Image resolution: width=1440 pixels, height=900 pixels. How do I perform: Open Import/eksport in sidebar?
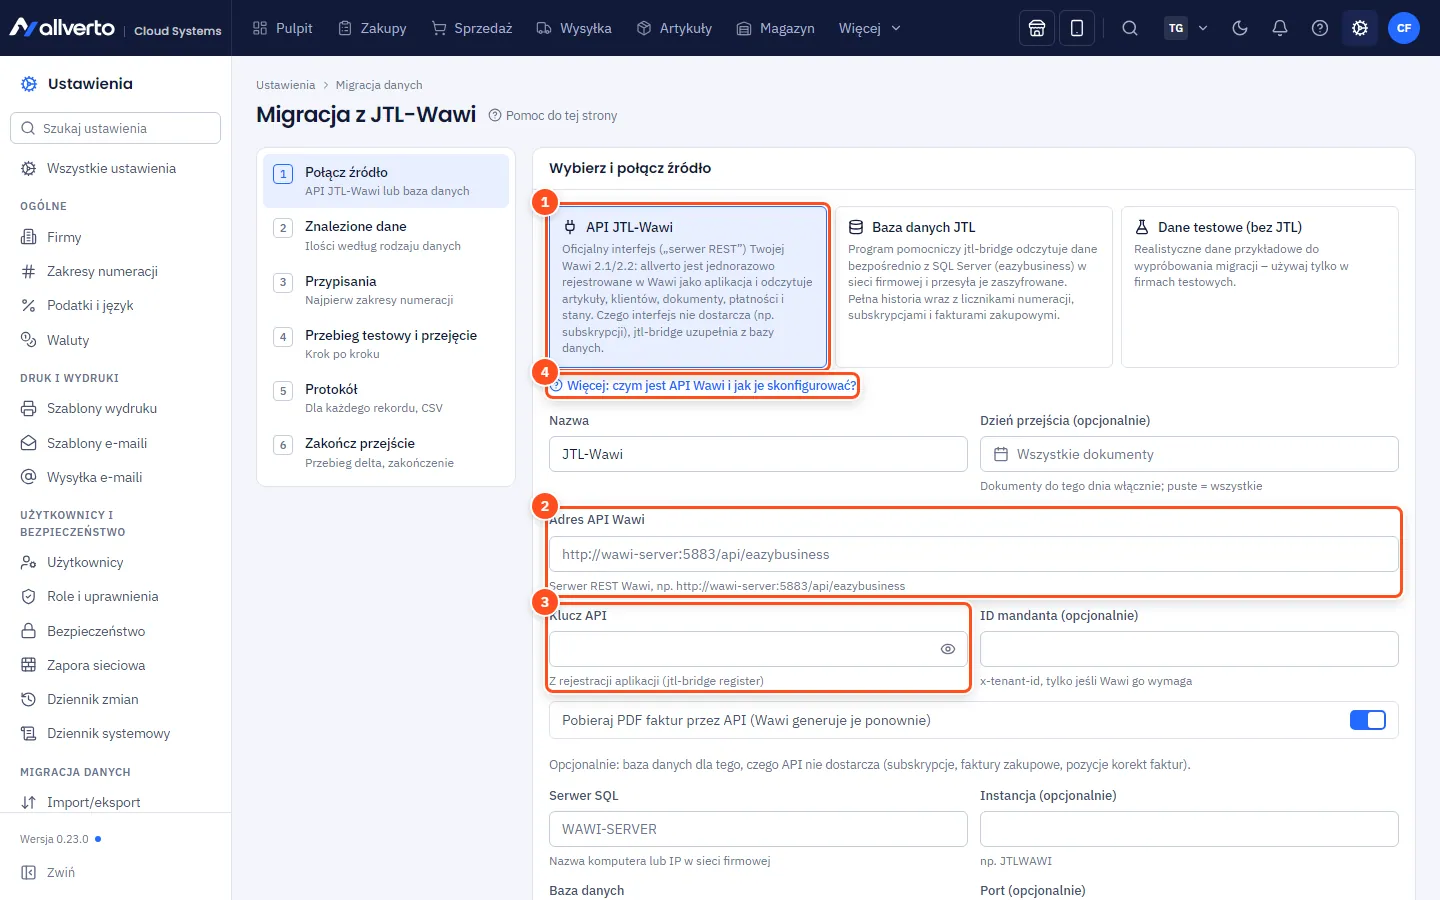[x=115, y=802]
